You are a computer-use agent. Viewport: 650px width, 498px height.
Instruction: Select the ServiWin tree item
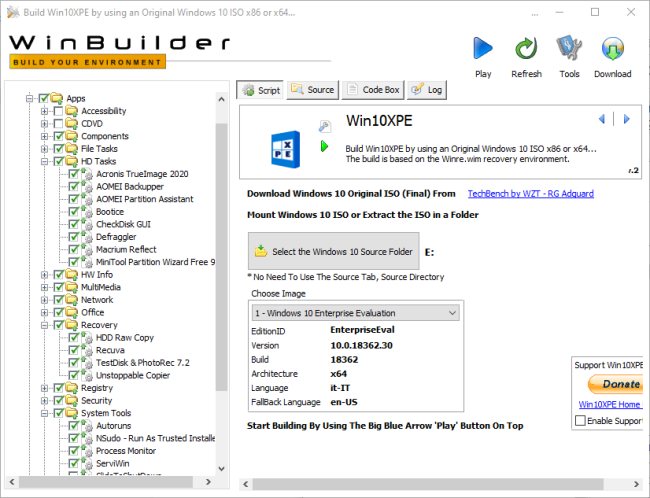[x=112, y=463]
